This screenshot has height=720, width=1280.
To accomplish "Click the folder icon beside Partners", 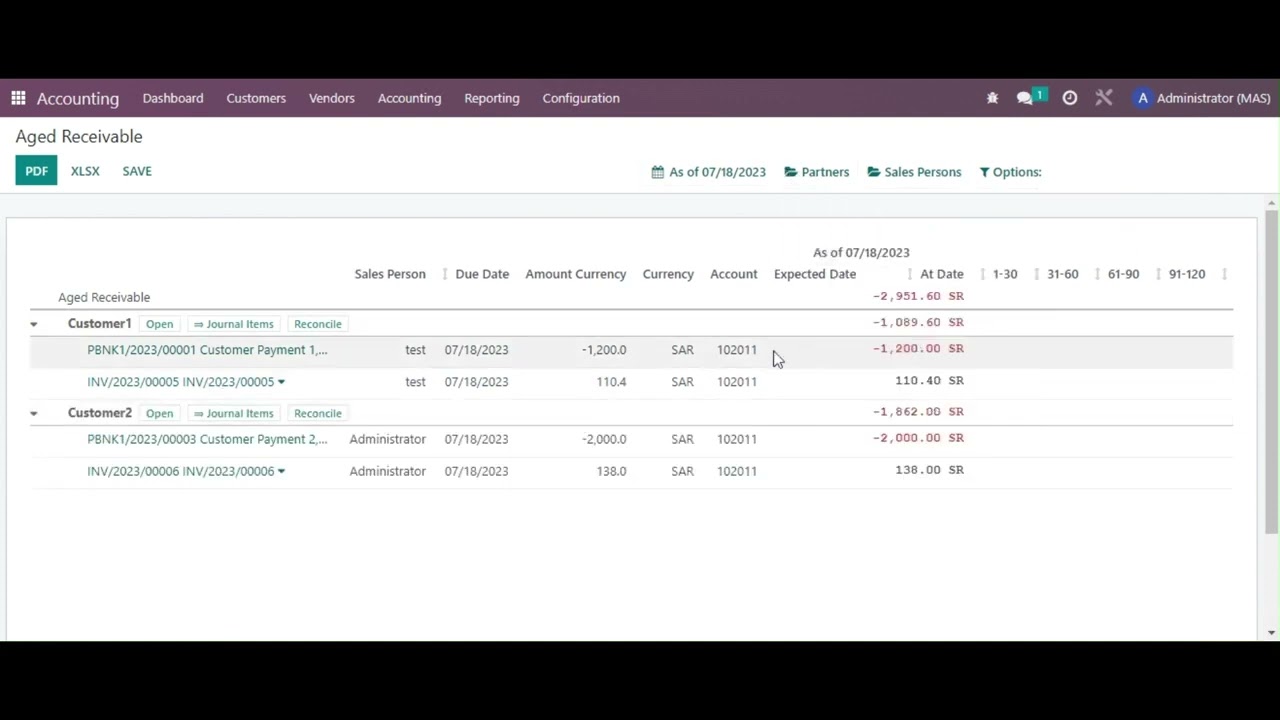I will 791,172.
